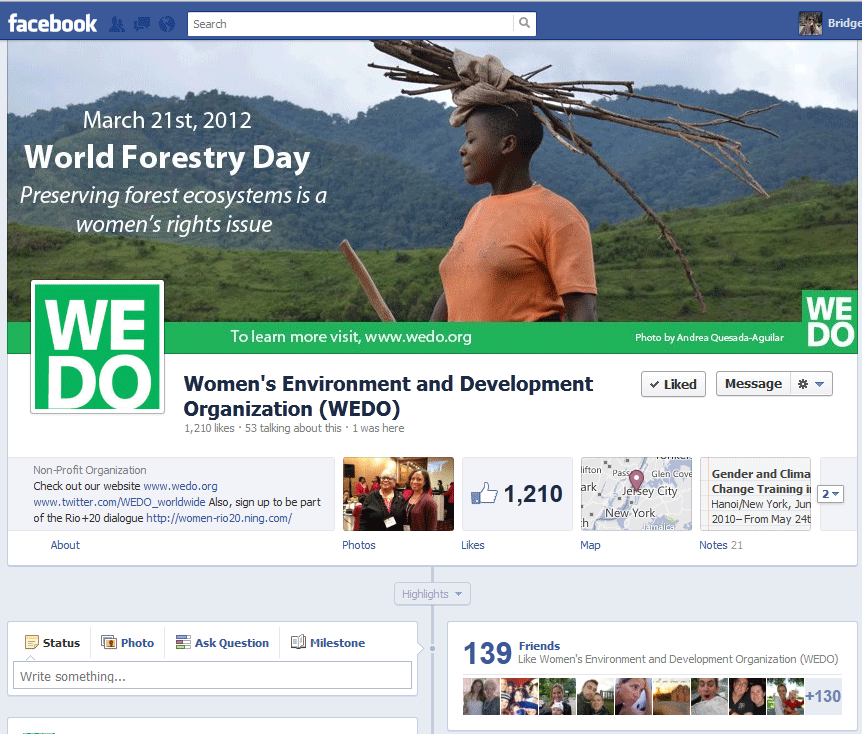Expand more apps arrow showing 2
This screenshot has width=862, height=734.
831,494
